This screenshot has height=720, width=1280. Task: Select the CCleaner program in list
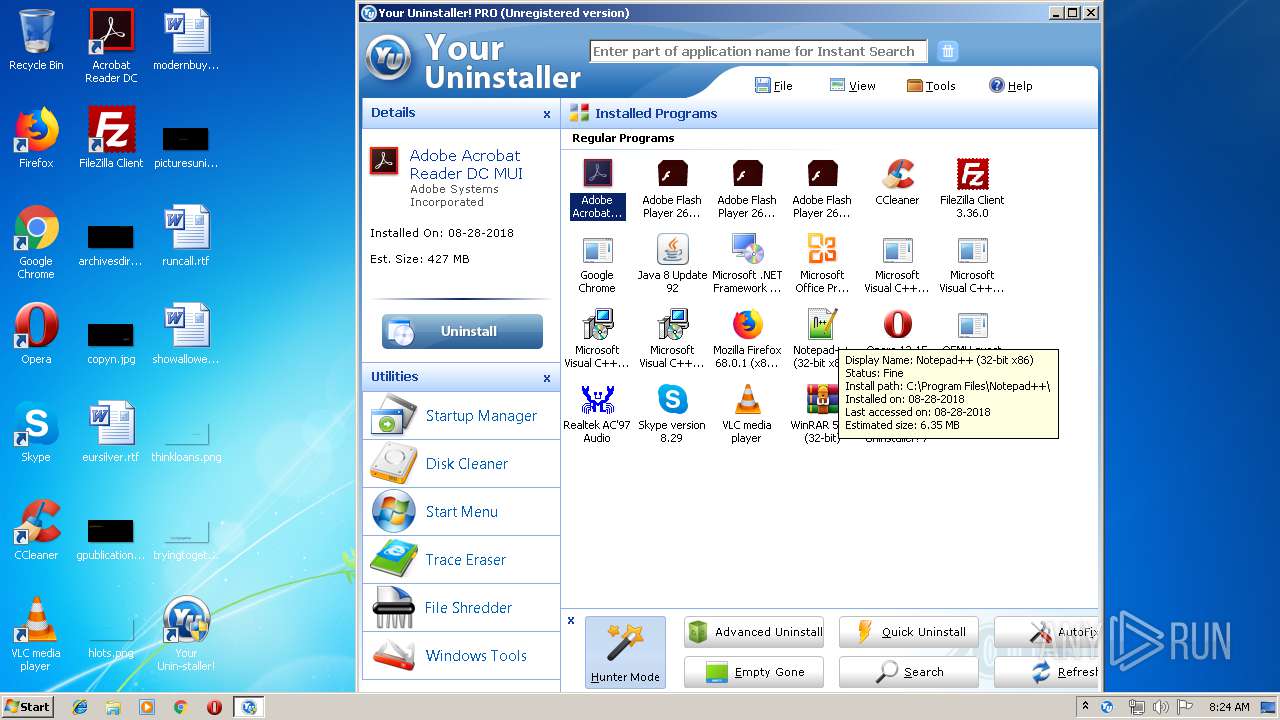click(x=897, y=182)
